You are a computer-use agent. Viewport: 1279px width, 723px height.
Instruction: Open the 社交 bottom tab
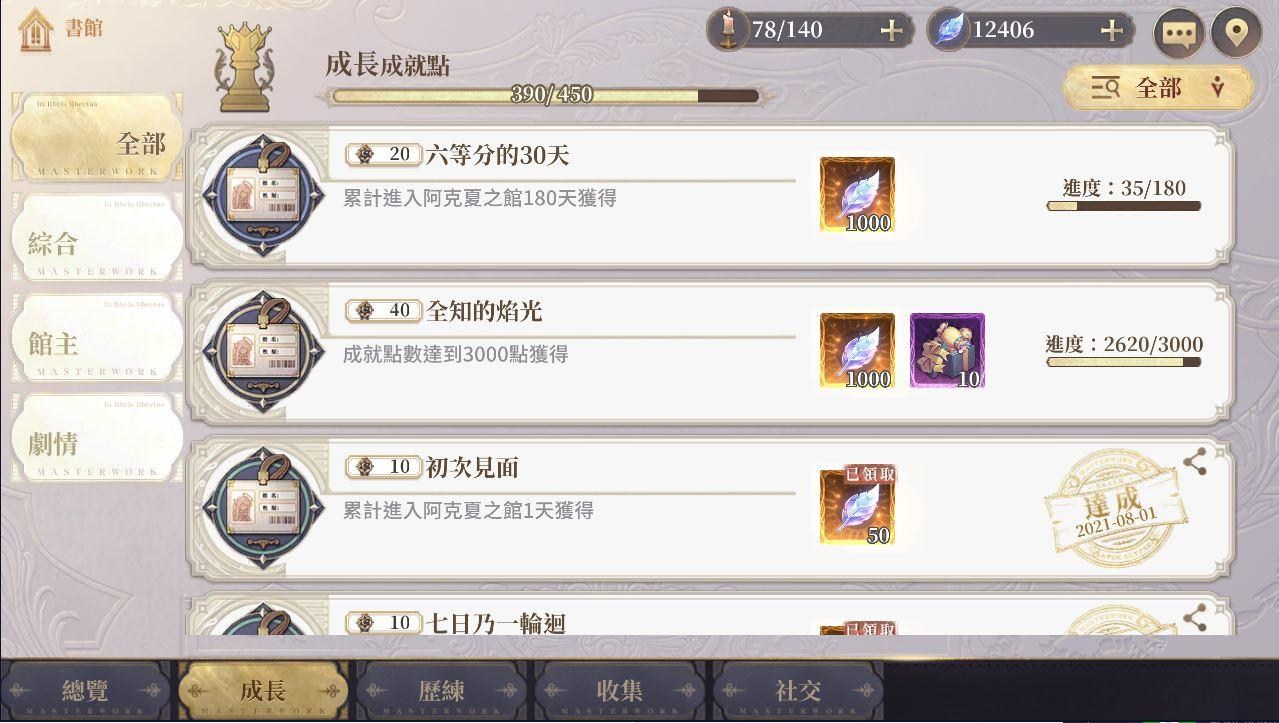797,690
